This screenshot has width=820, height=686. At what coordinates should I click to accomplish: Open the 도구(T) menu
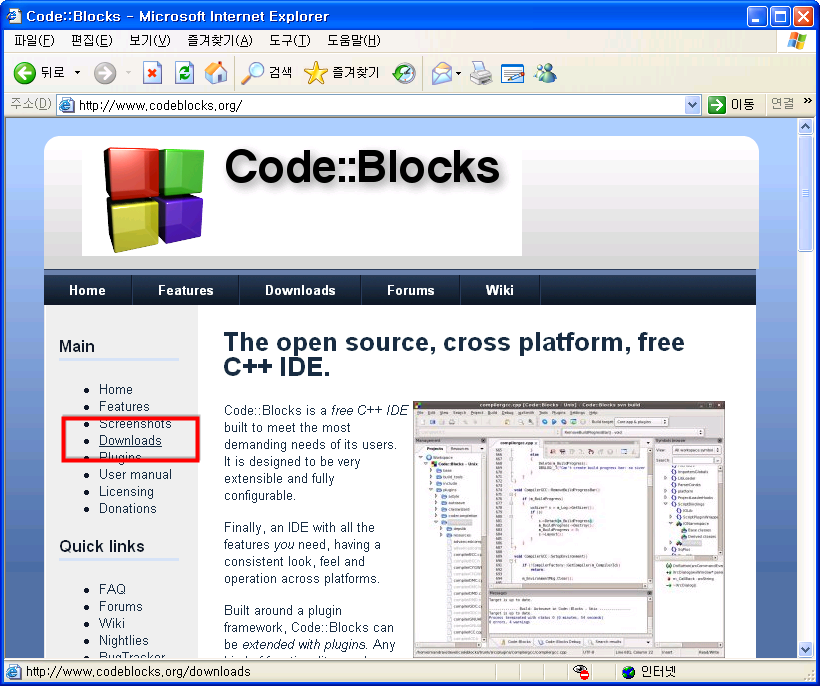coord(289,40)
